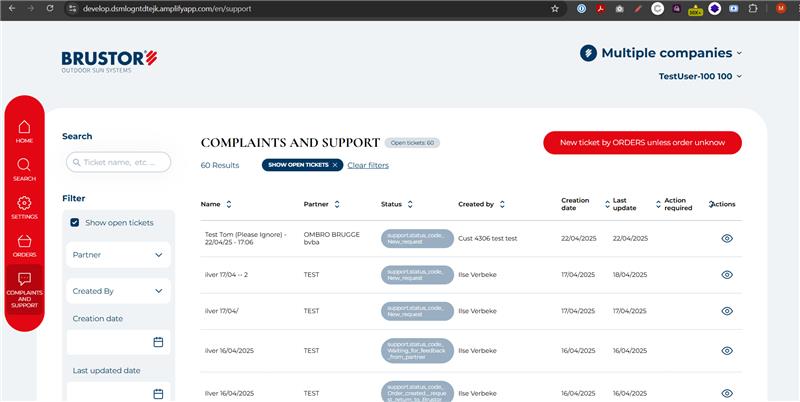This screenshot has height=402, width=800.
Task: Open Home from the red sidebar
Action: (24, 131)
